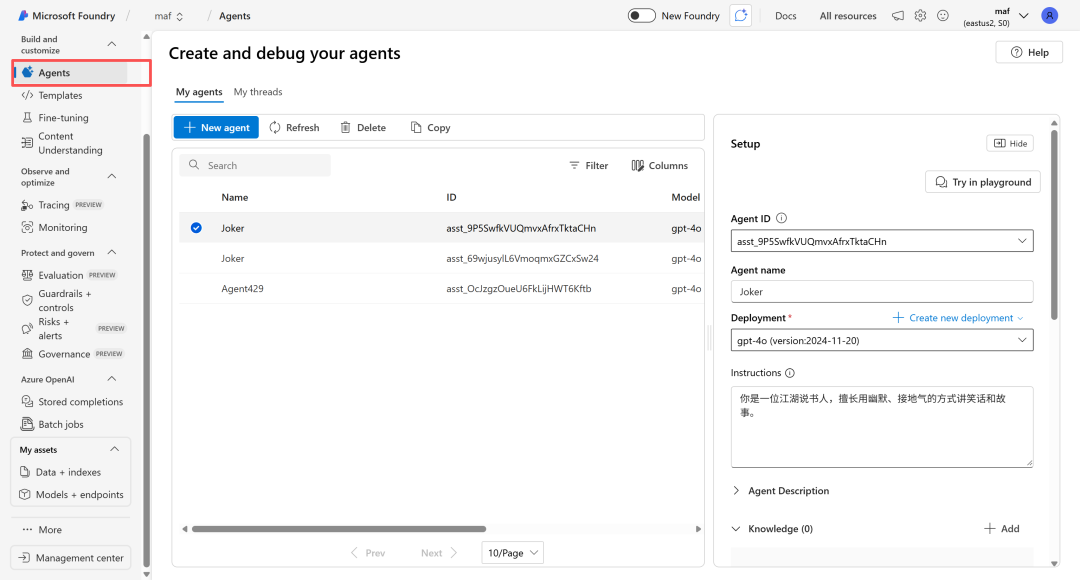Collapse Protect and govern section

click(x=112, y=253)
